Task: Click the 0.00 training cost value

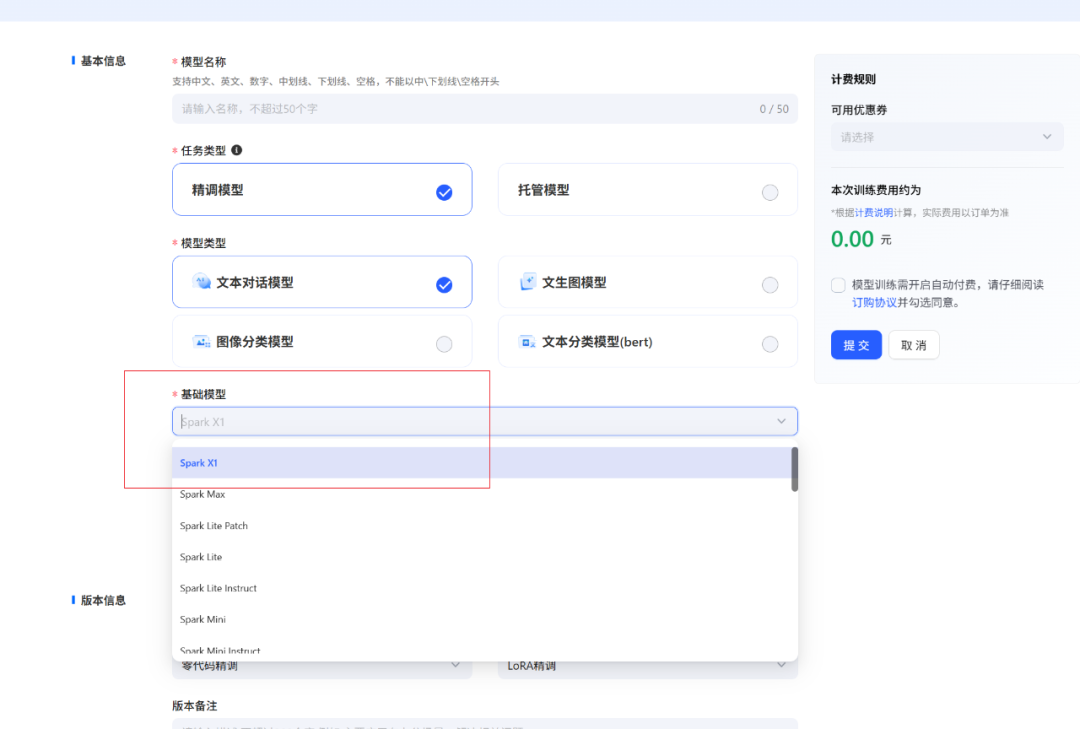Action: click(852, 239)
